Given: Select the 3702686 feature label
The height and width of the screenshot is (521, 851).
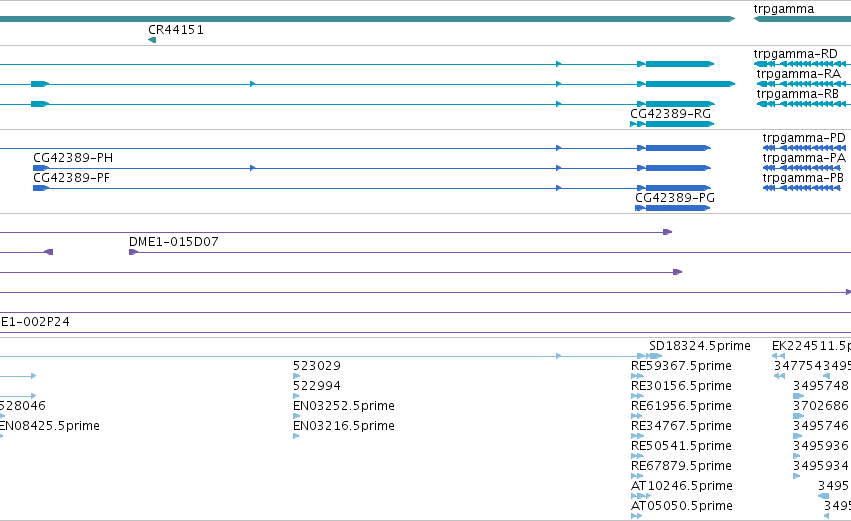Looking at the screenshot, I should [820, 406].
